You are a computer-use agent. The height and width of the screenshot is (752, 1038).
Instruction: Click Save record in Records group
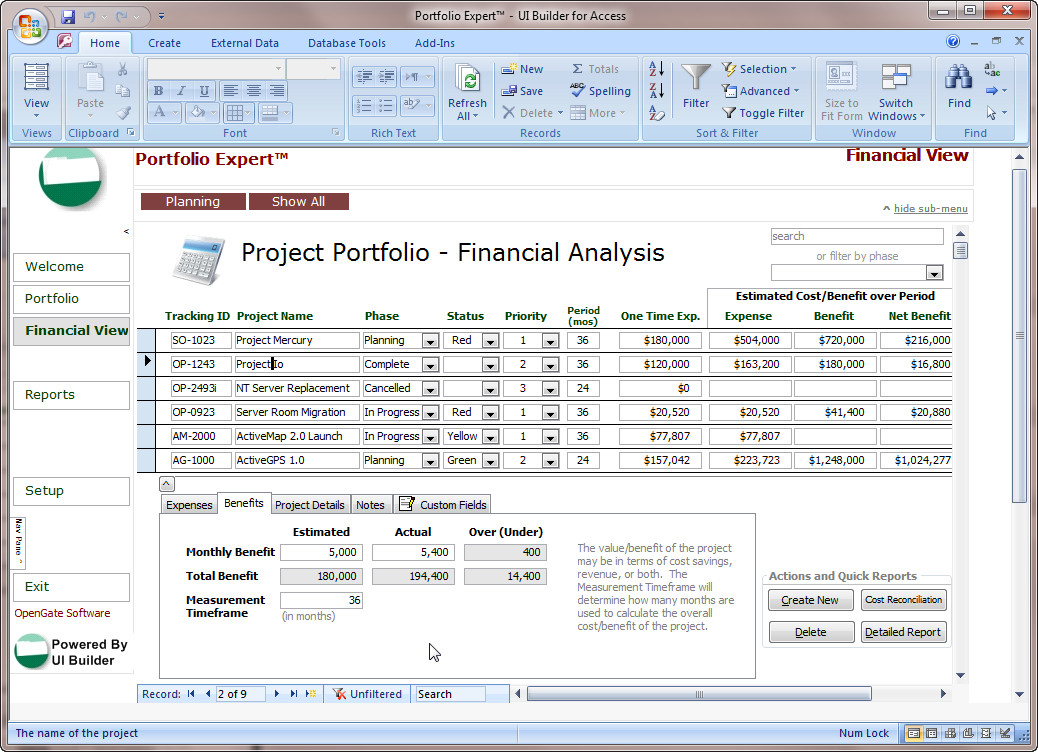[522, 91]
